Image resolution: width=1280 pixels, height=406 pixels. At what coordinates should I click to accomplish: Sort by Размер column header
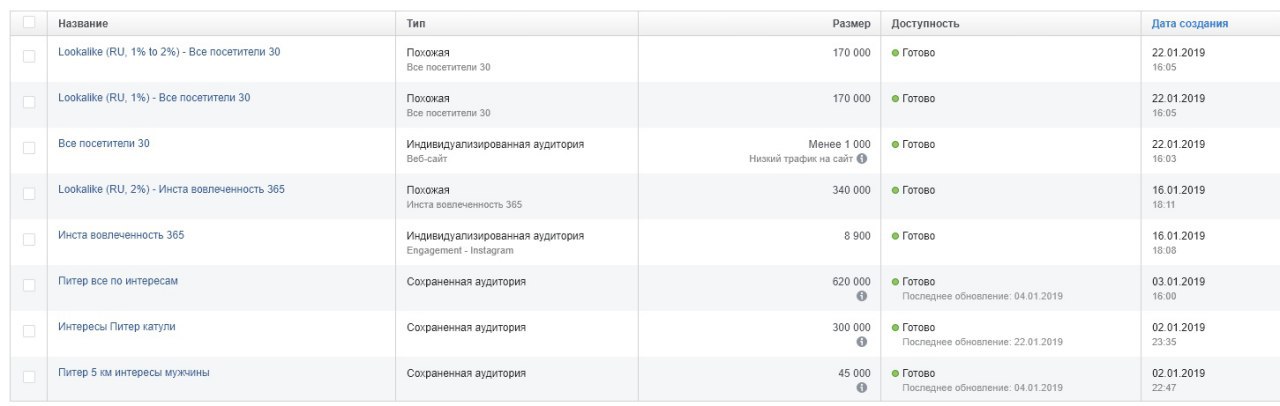coord(851,23)
